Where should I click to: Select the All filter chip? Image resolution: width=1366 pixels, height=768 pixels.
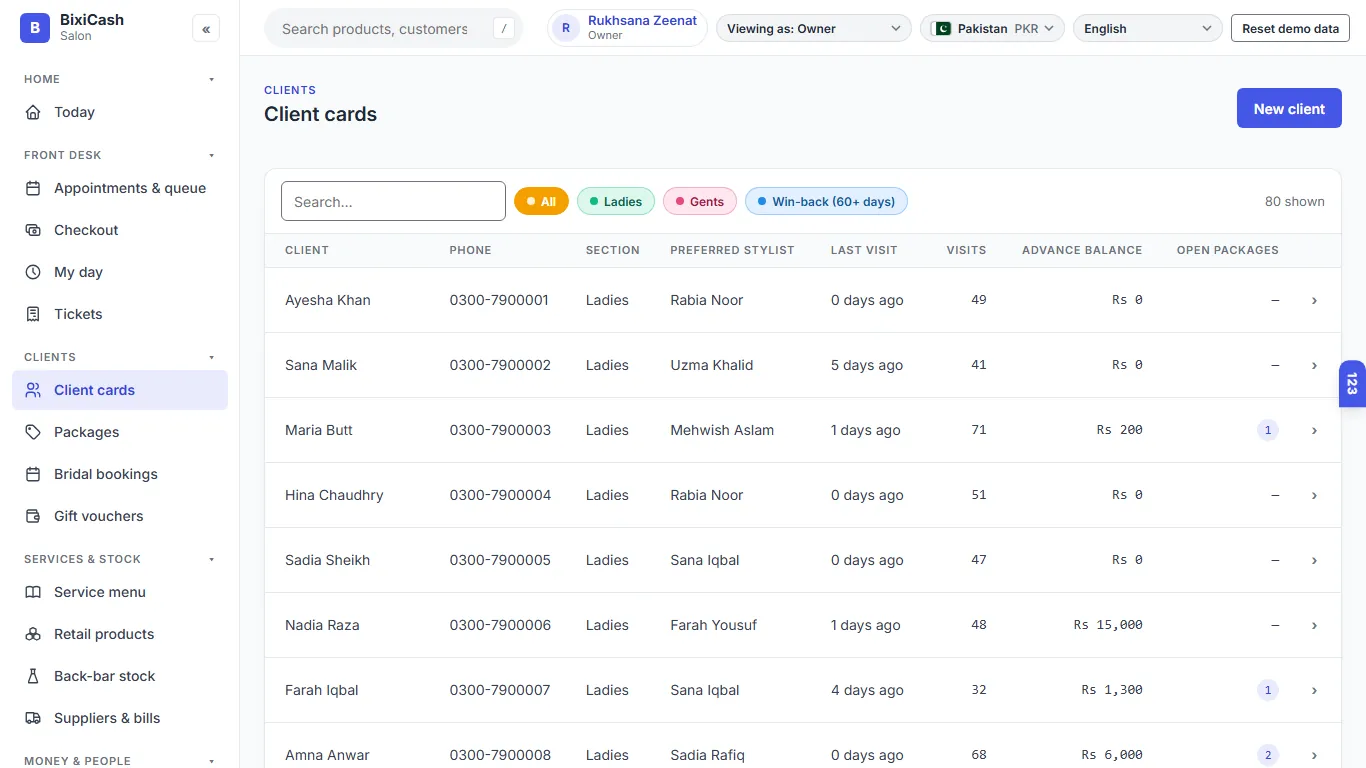click(541, 201)
